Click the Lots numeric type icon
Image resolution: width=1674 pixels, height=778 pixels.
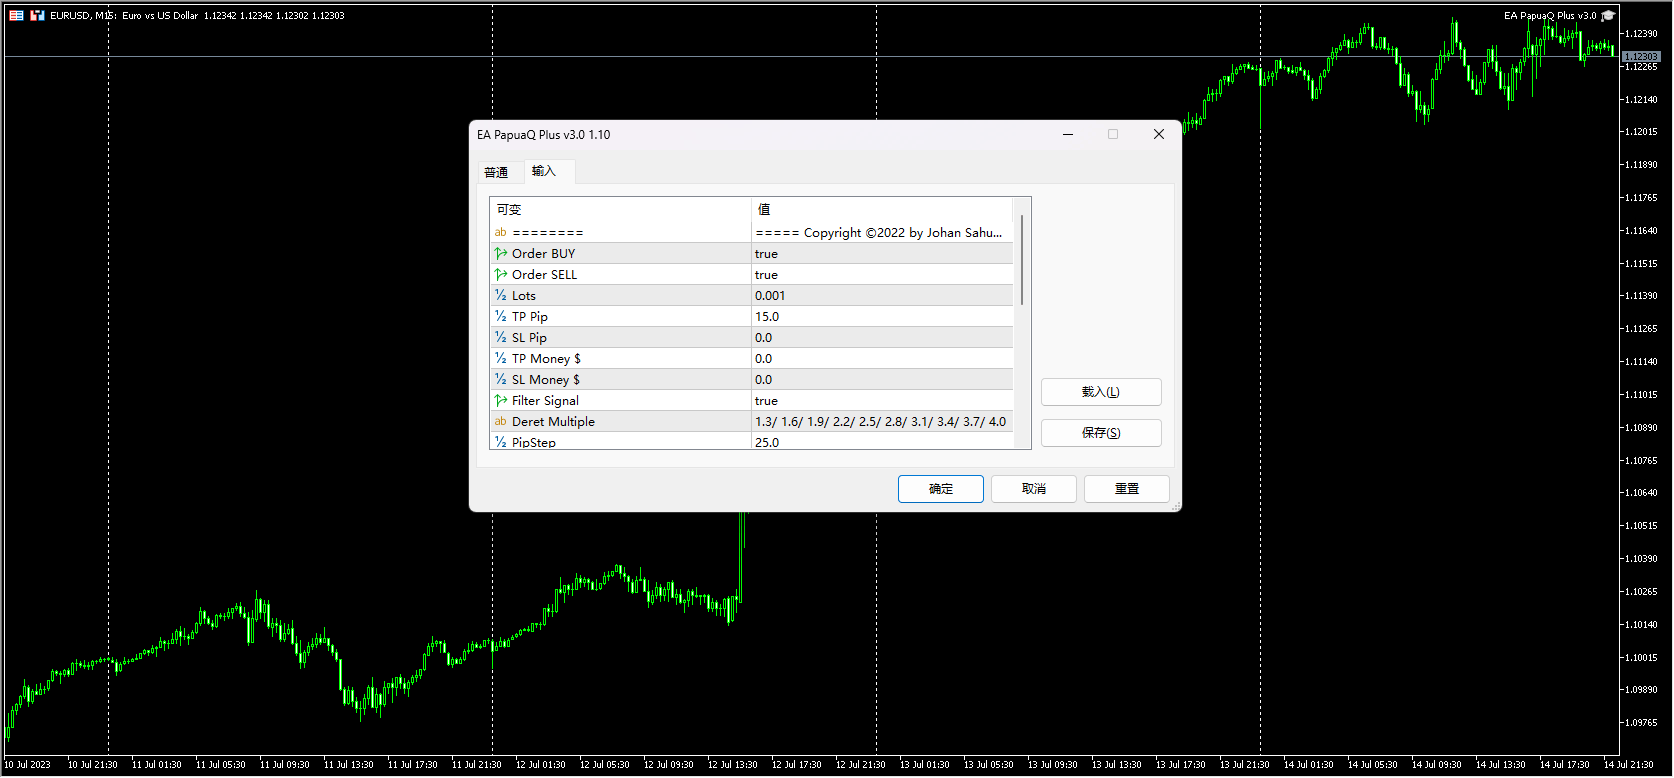point(500,296)
